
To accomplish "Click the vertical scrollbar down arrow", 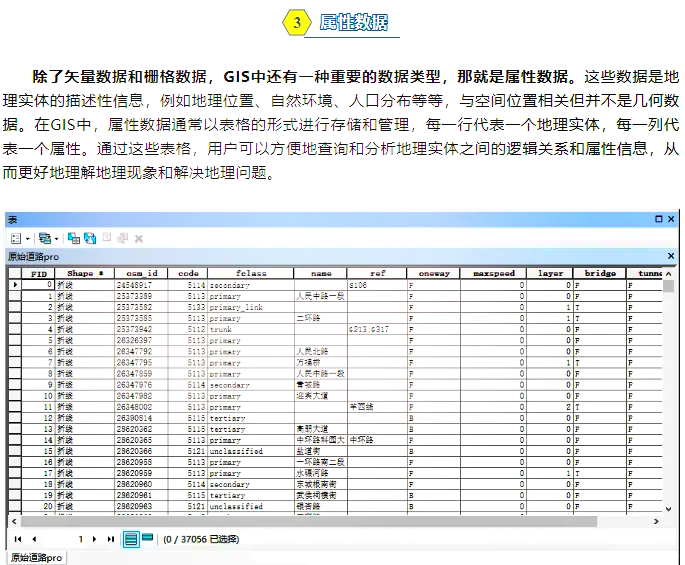I will click(x=668, y=509).
